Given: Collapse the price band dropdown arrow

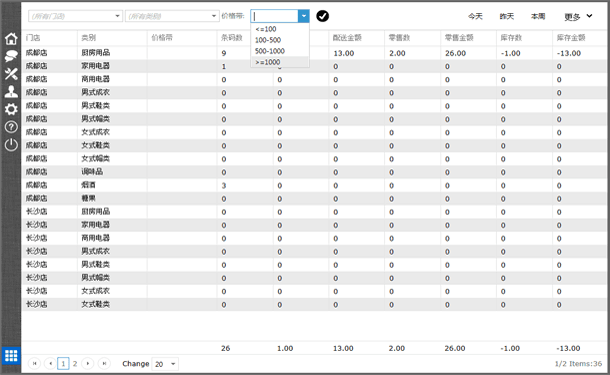Looking at the screenshot, I should point(303,16).
